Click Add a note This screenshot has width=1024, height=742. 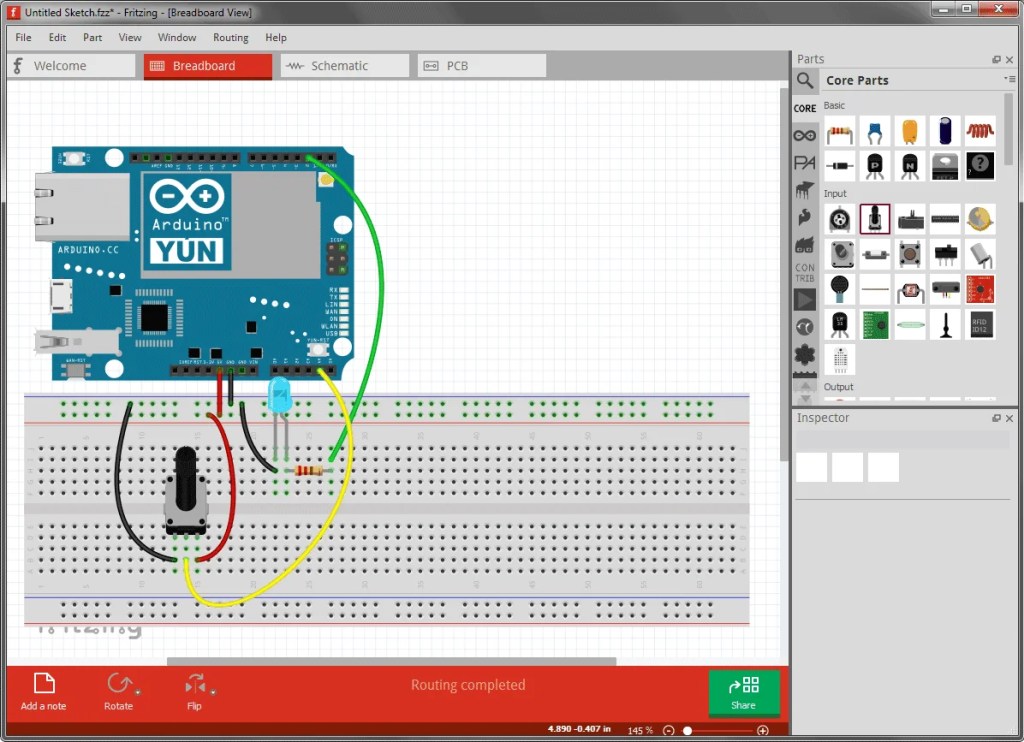[x=42, y=690]
